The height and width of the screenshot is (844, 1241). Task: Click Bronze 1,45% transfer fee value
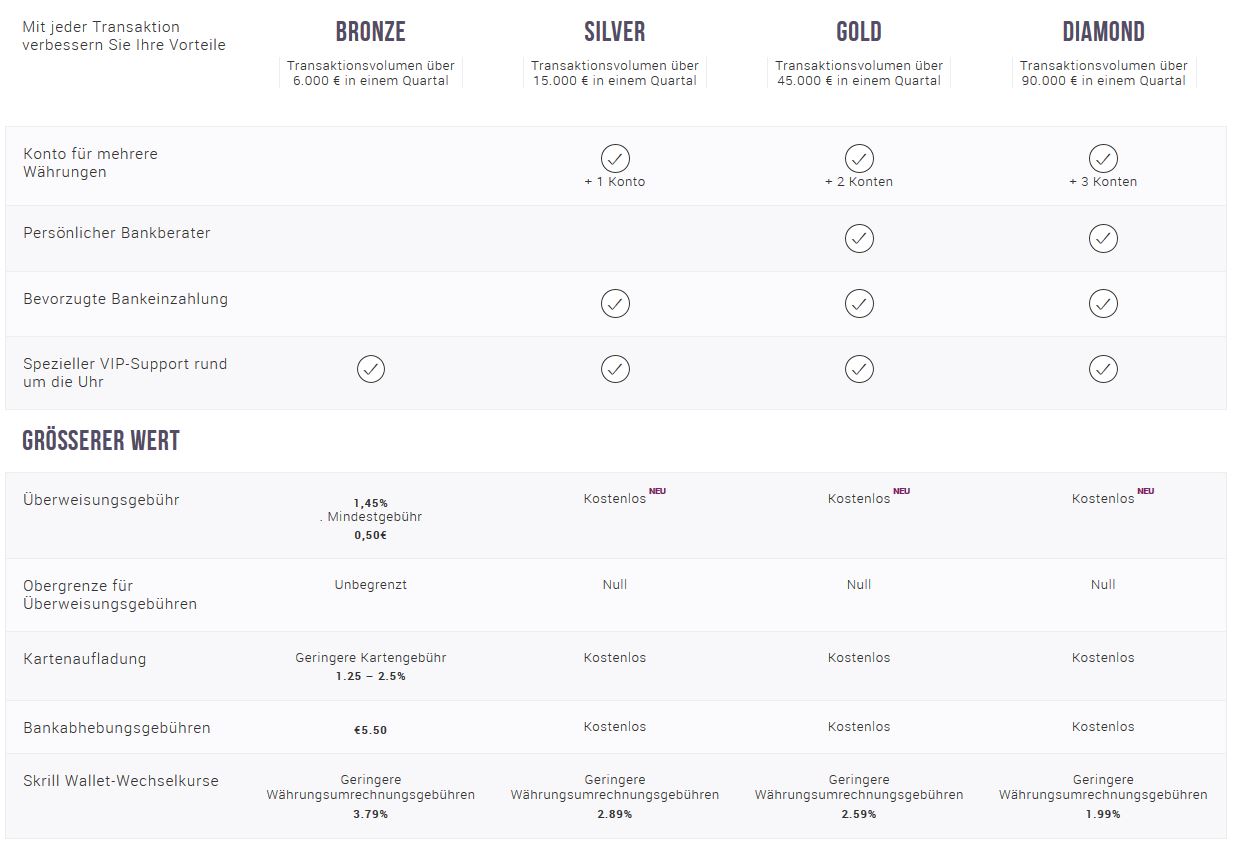(x=371, y=503)
